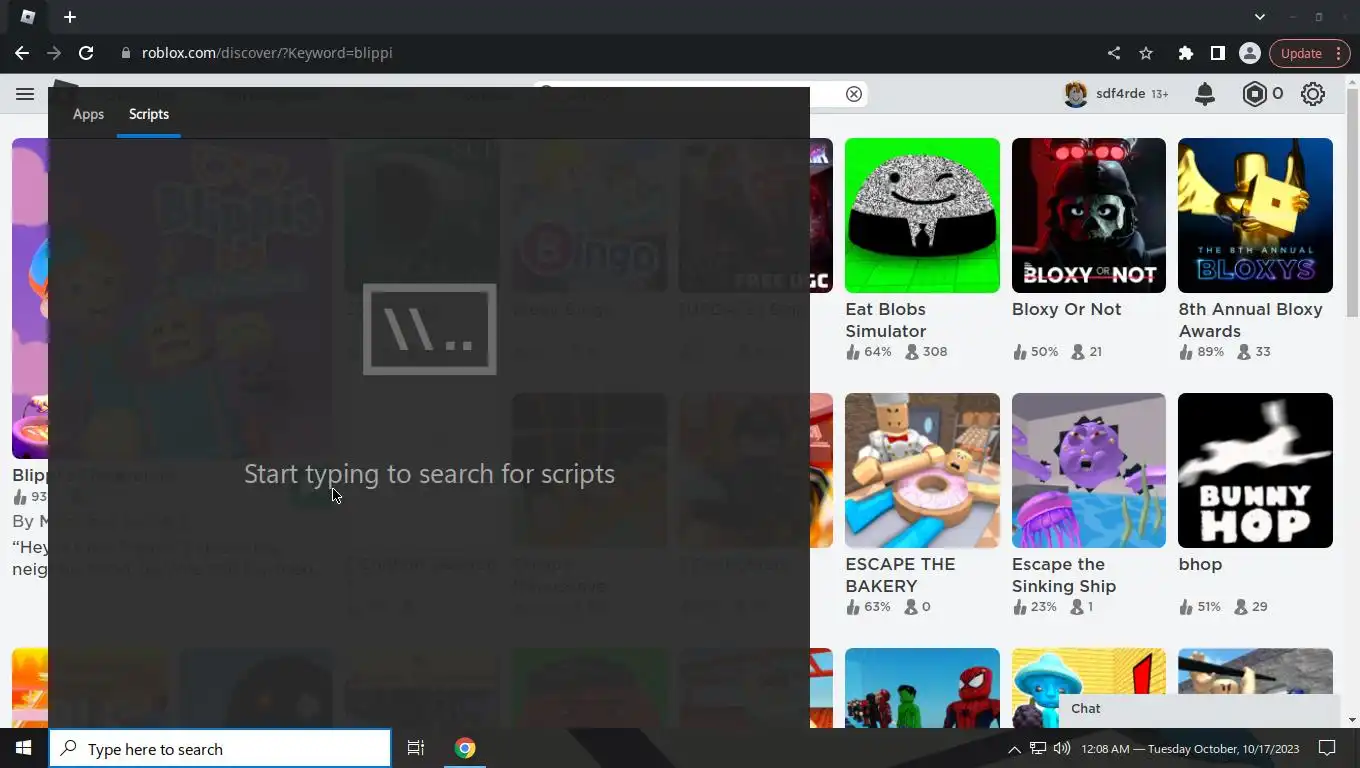Click Bloxy Or Not title link
Screen dimensions: 1360x768
pos(1066,309)
